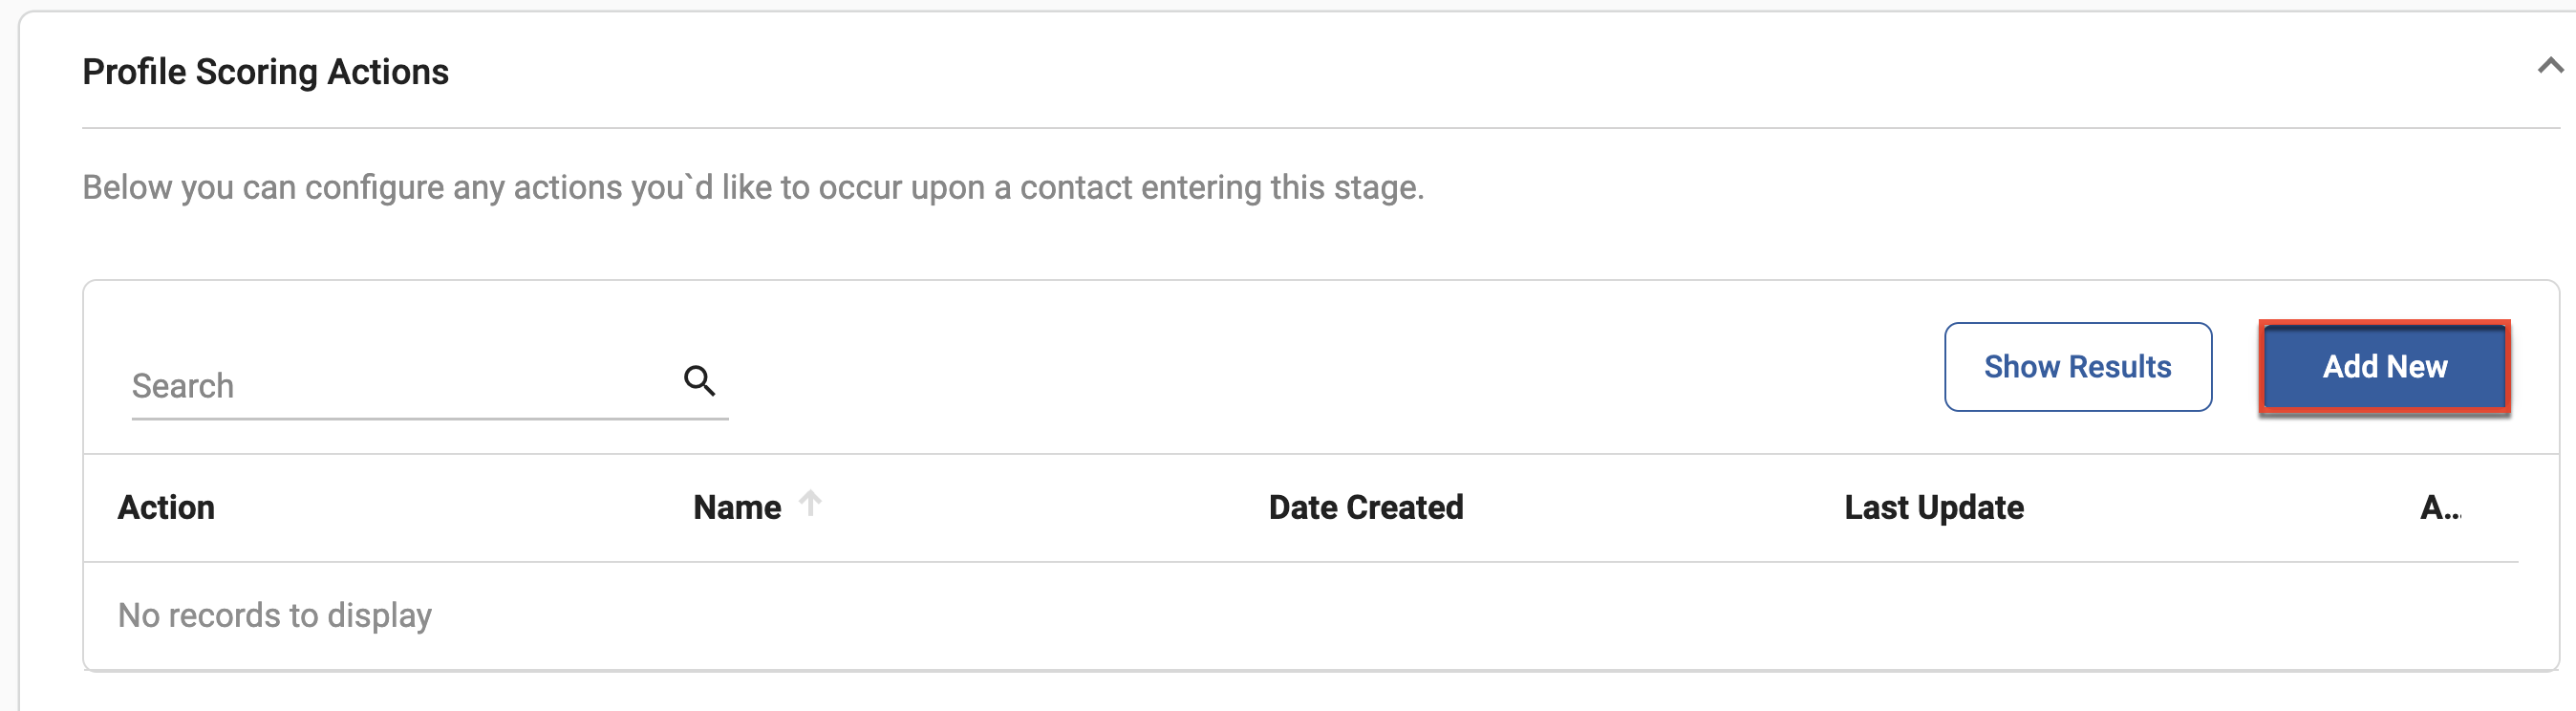The image size is (2576, 711).
Task: Sort the table by Name column
Action: (737, 507)
